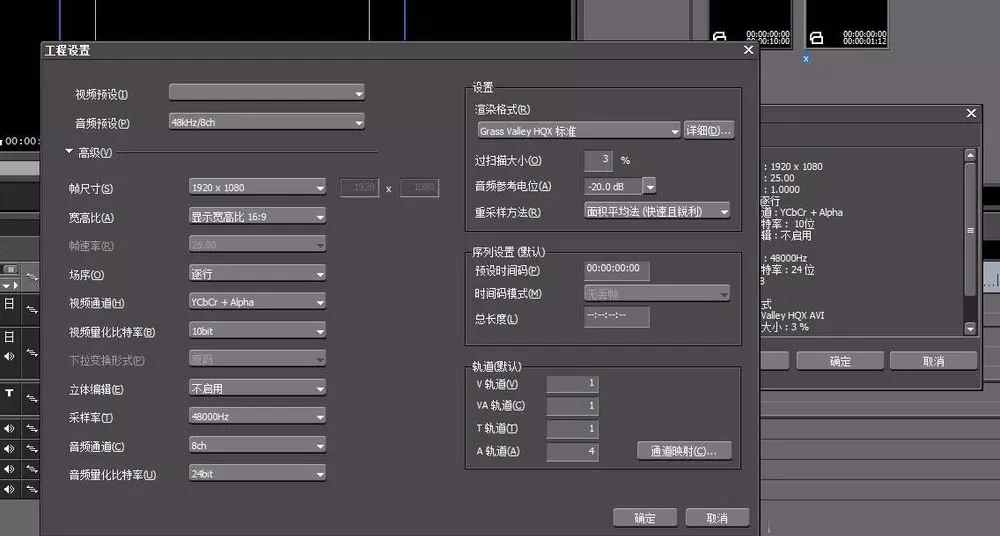The width and height of the screenshot is (1000, 536).
Task: Click the A 轨道 count field
Action: point(572,451)
